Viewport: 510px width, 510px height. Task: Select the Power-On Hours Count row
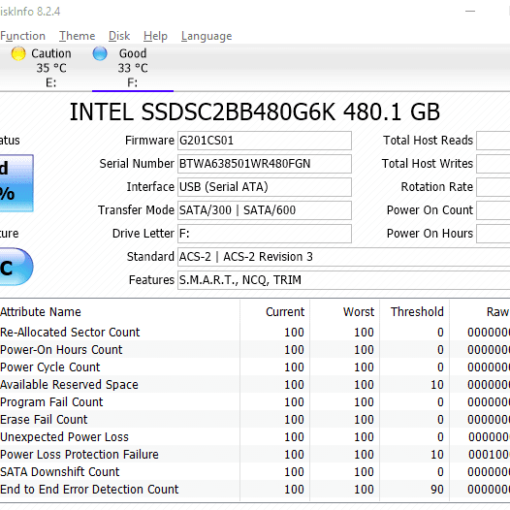[255, 350]
